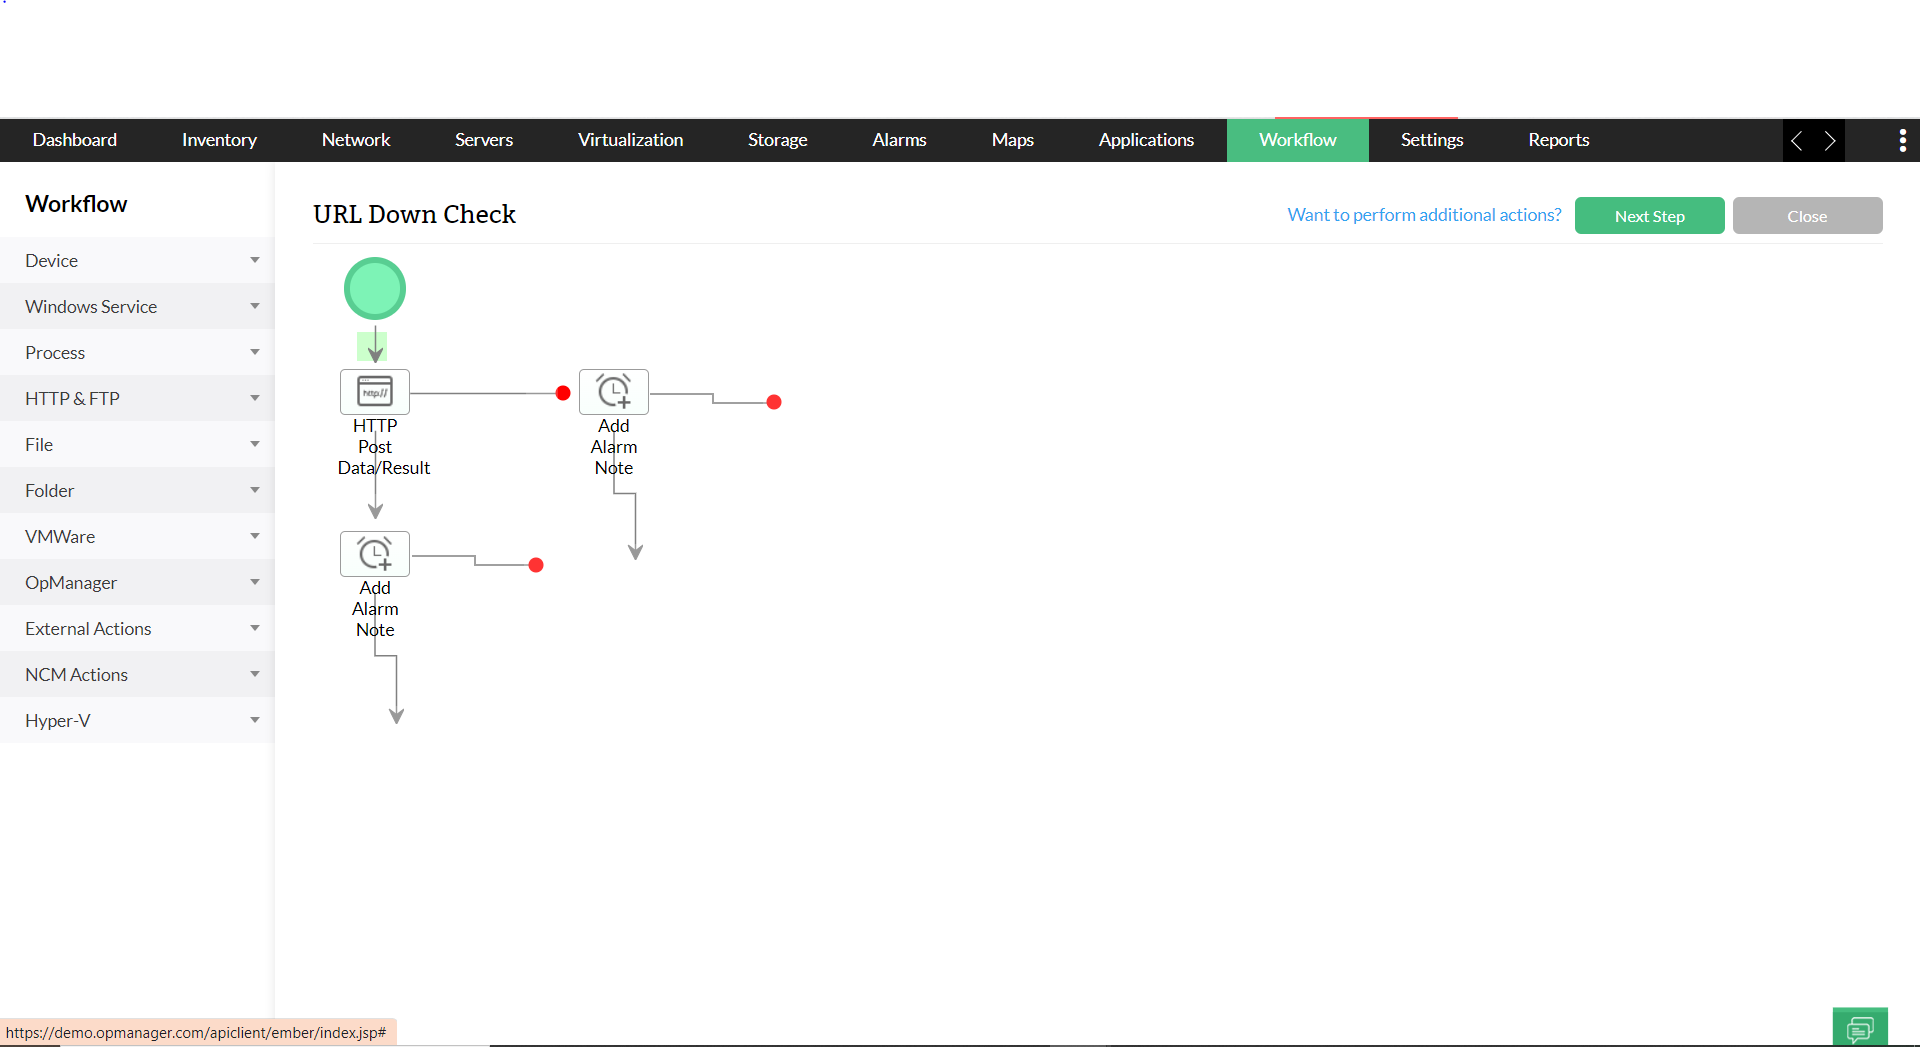Go to the Virtualization section
The image size is (1920, 1047).
[630, 140]
